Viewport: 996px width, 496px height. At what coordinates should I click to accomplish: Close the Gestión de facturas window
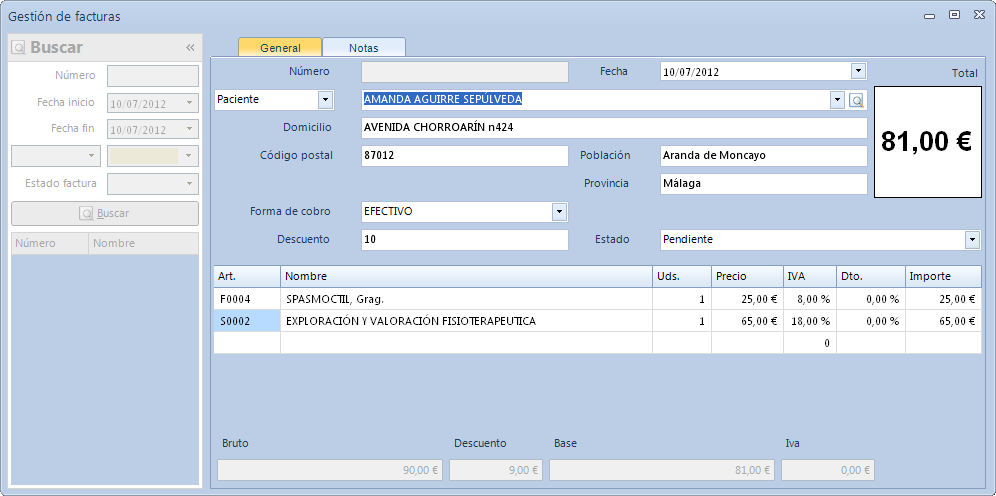point(979,15)
